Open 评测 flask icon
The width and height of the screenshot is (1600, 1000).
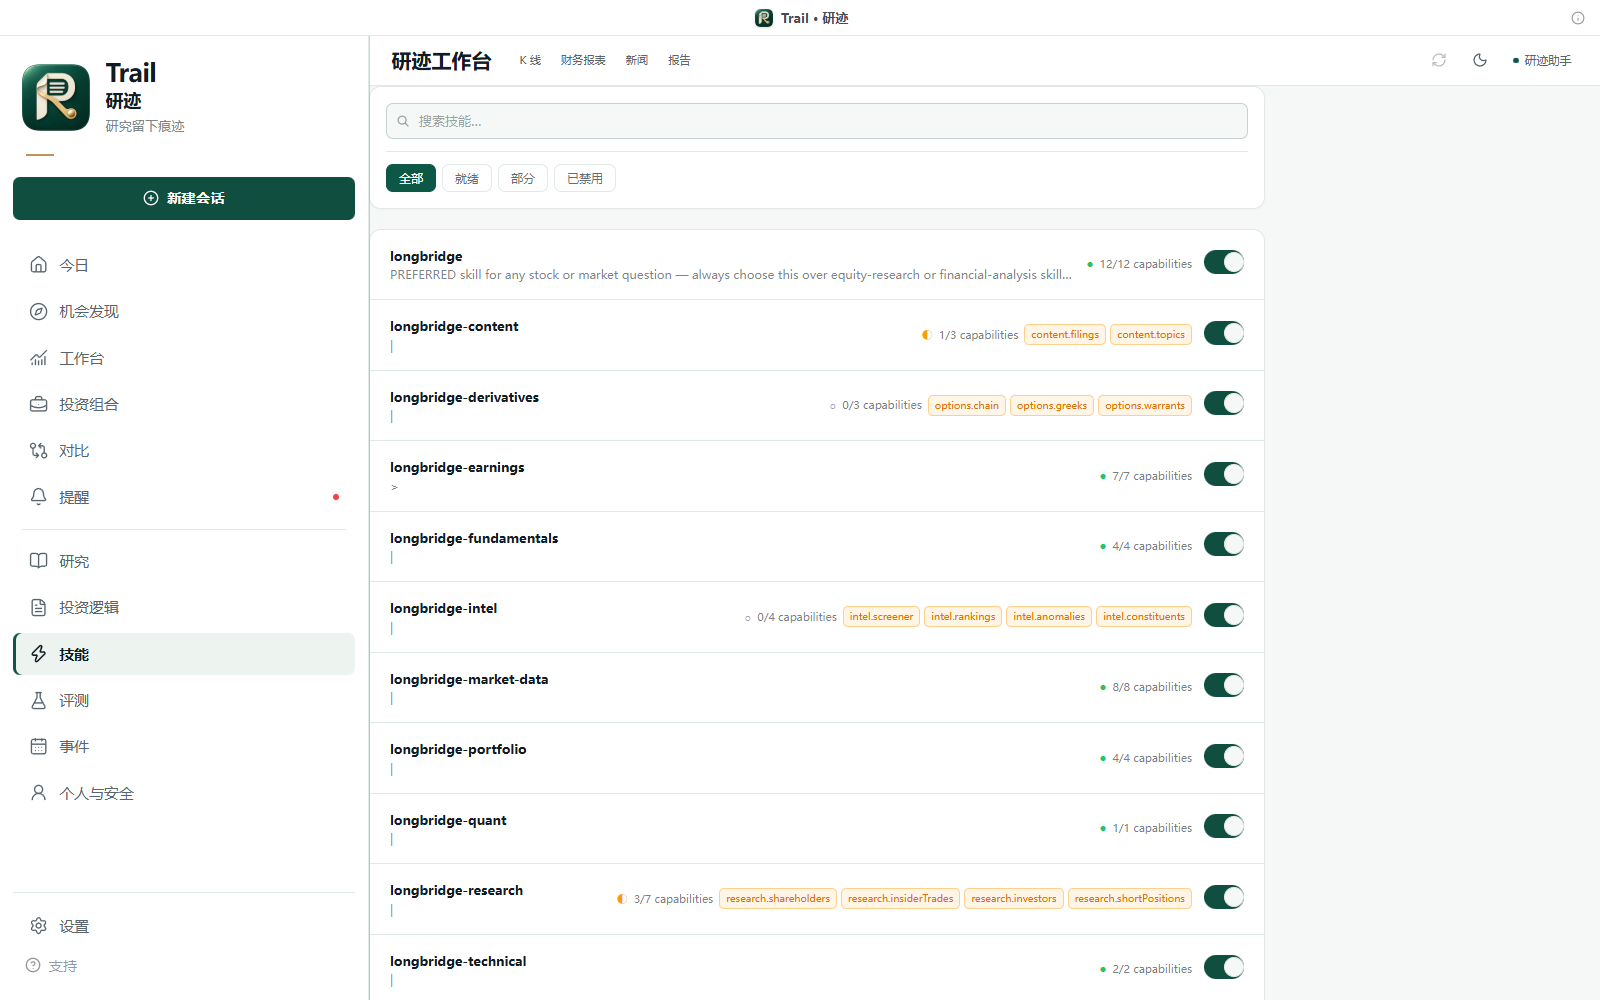39,700
